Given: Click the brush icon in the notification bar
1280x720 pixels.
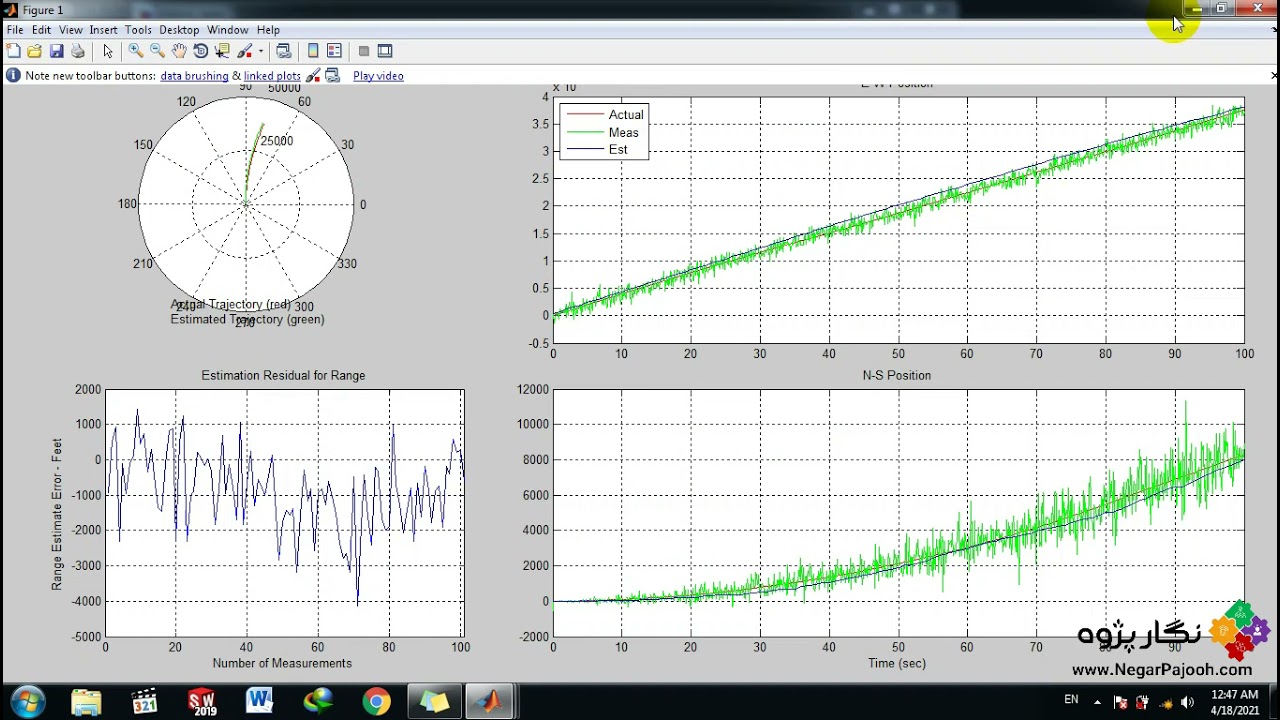Looking at the screenshot, I should point(313,76).
